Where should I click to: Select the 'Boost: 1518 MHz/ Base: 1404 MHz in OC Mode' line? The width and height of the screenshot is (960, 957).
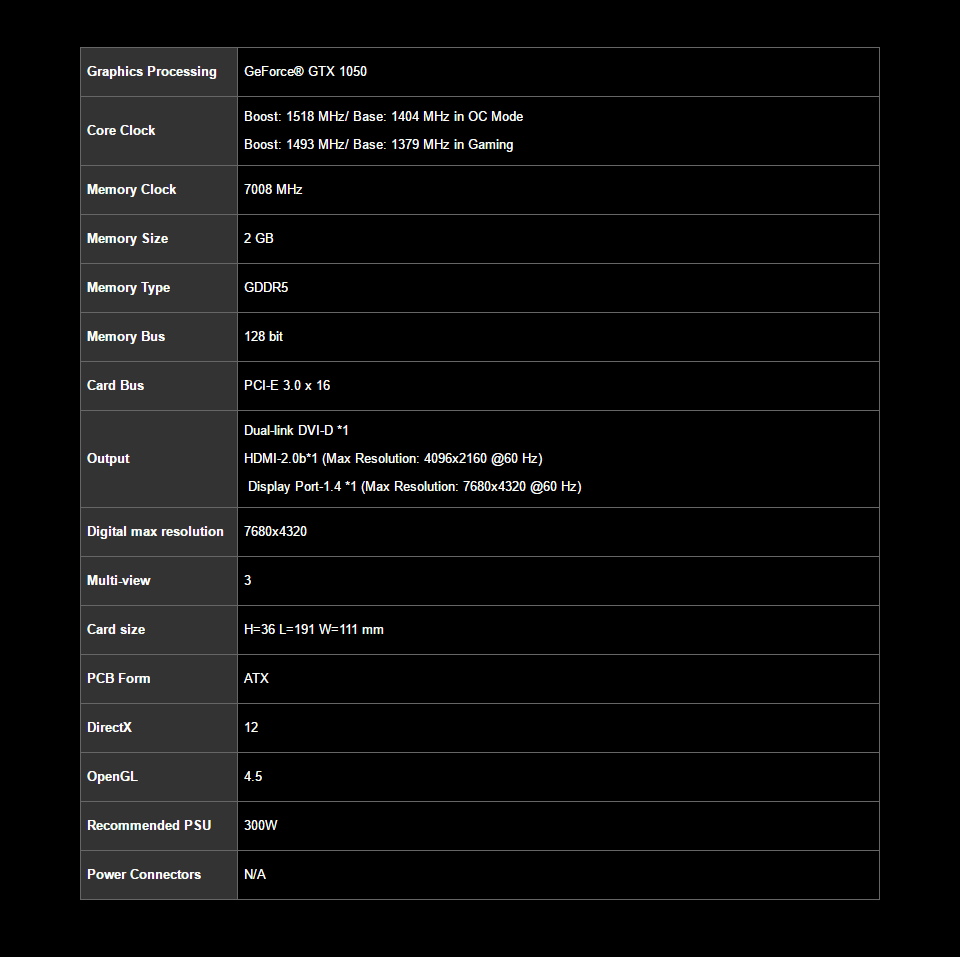pyautogui.click(x=383, y=116)
